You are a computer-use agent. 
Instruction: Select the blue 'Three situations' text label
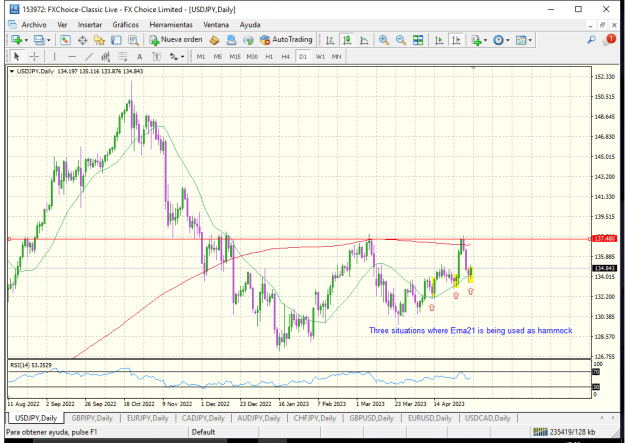(x=470, y=331)
